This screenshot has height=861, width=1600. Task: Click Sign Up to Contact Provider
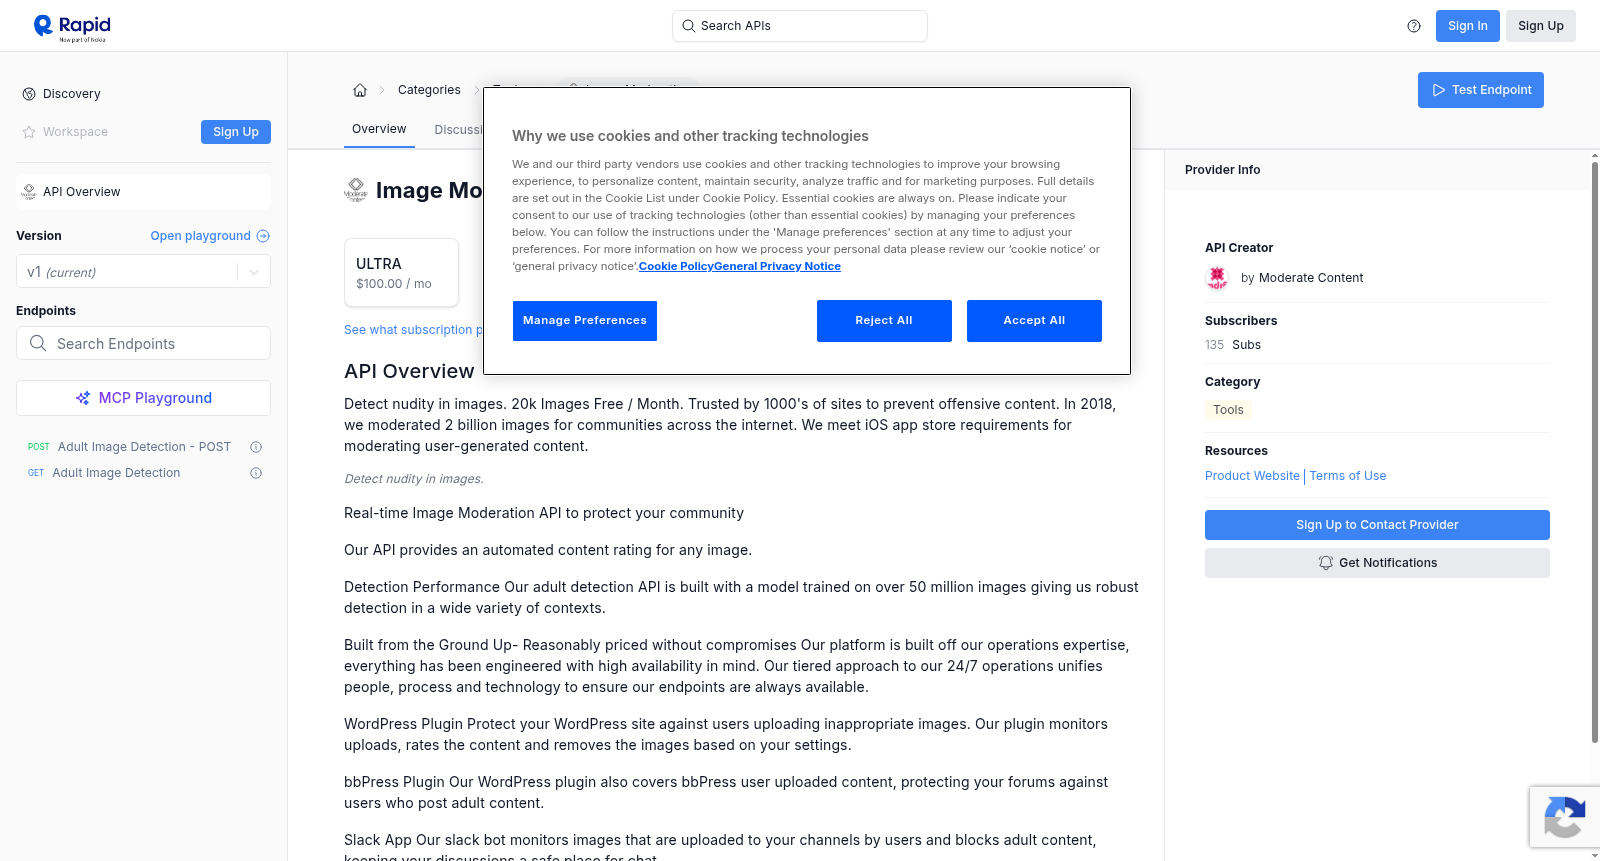tap(1377, 525)
